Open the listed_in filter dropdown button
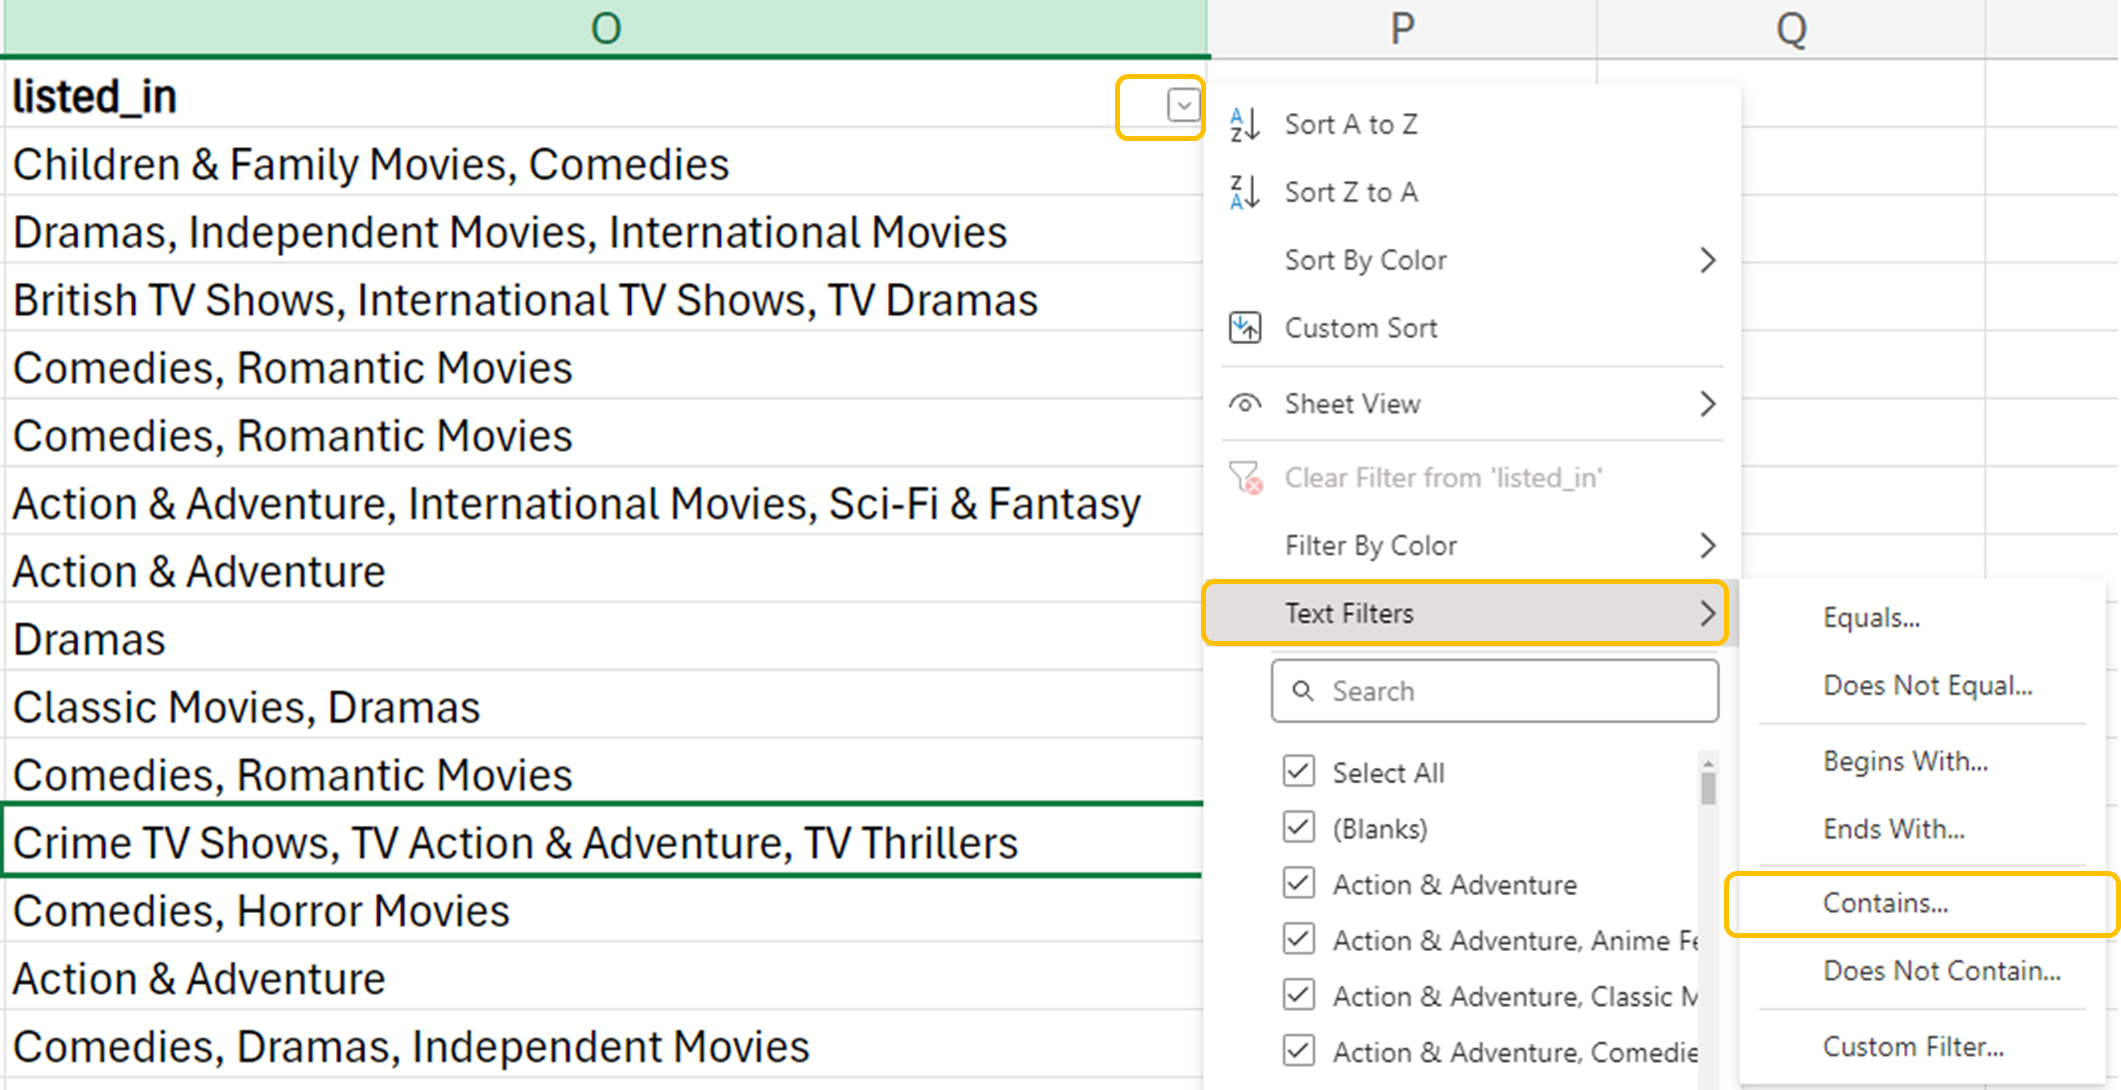Viewport: 2121px width, 1090px height. click(x=1183, y=105)
